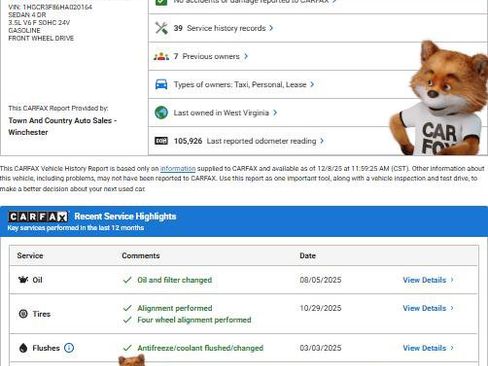Click the VIN number text

[x=50, y=7]
